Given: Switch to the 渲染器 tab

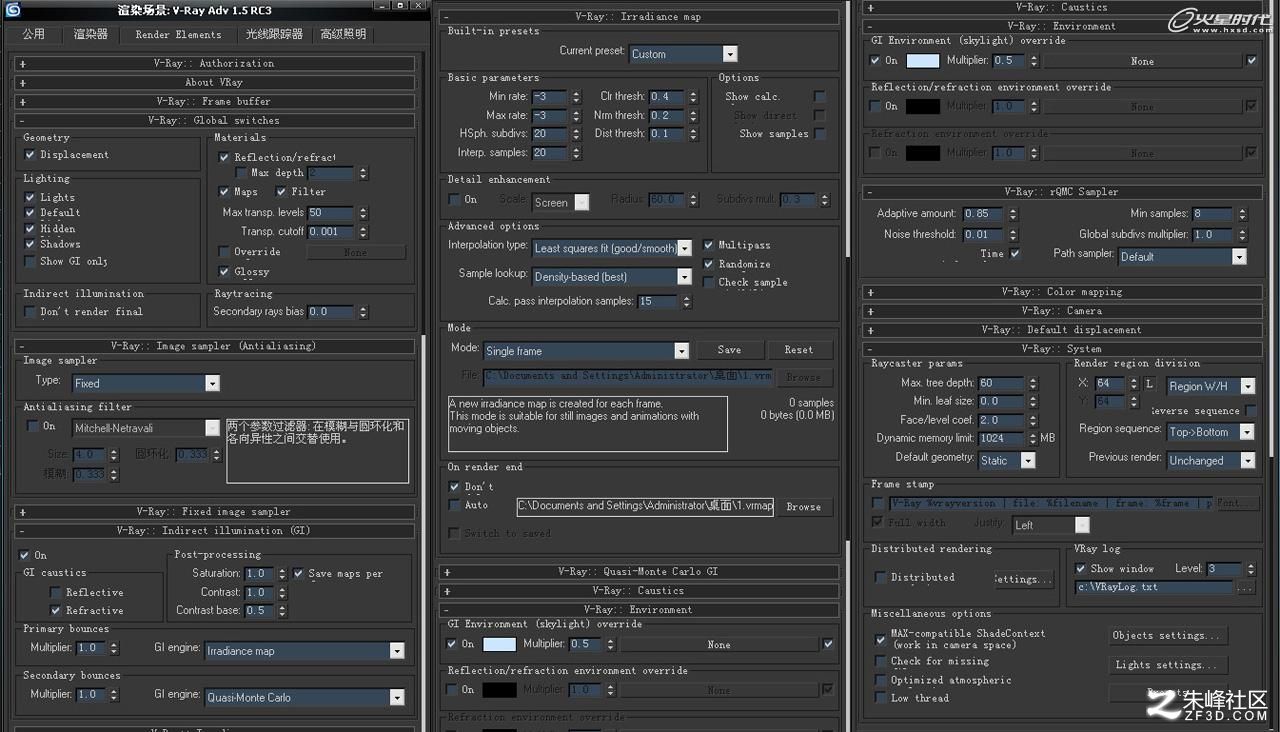Looking at the screenshot, I should click(90, 34).
